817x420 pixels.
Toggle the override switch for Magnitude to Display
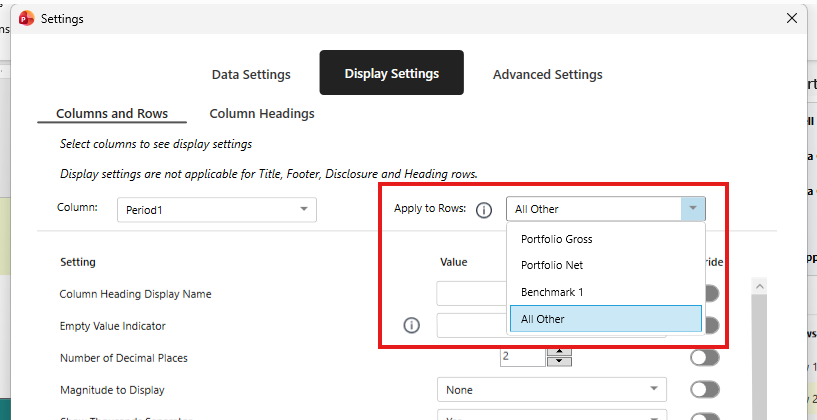[704, 390]
